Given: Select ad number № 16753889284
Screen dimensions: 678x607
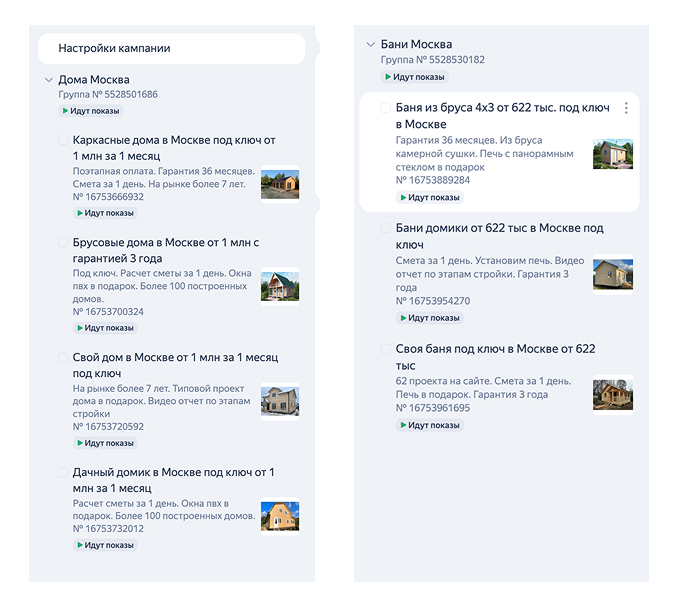Looking at the screenshot, I should (433, 180).
